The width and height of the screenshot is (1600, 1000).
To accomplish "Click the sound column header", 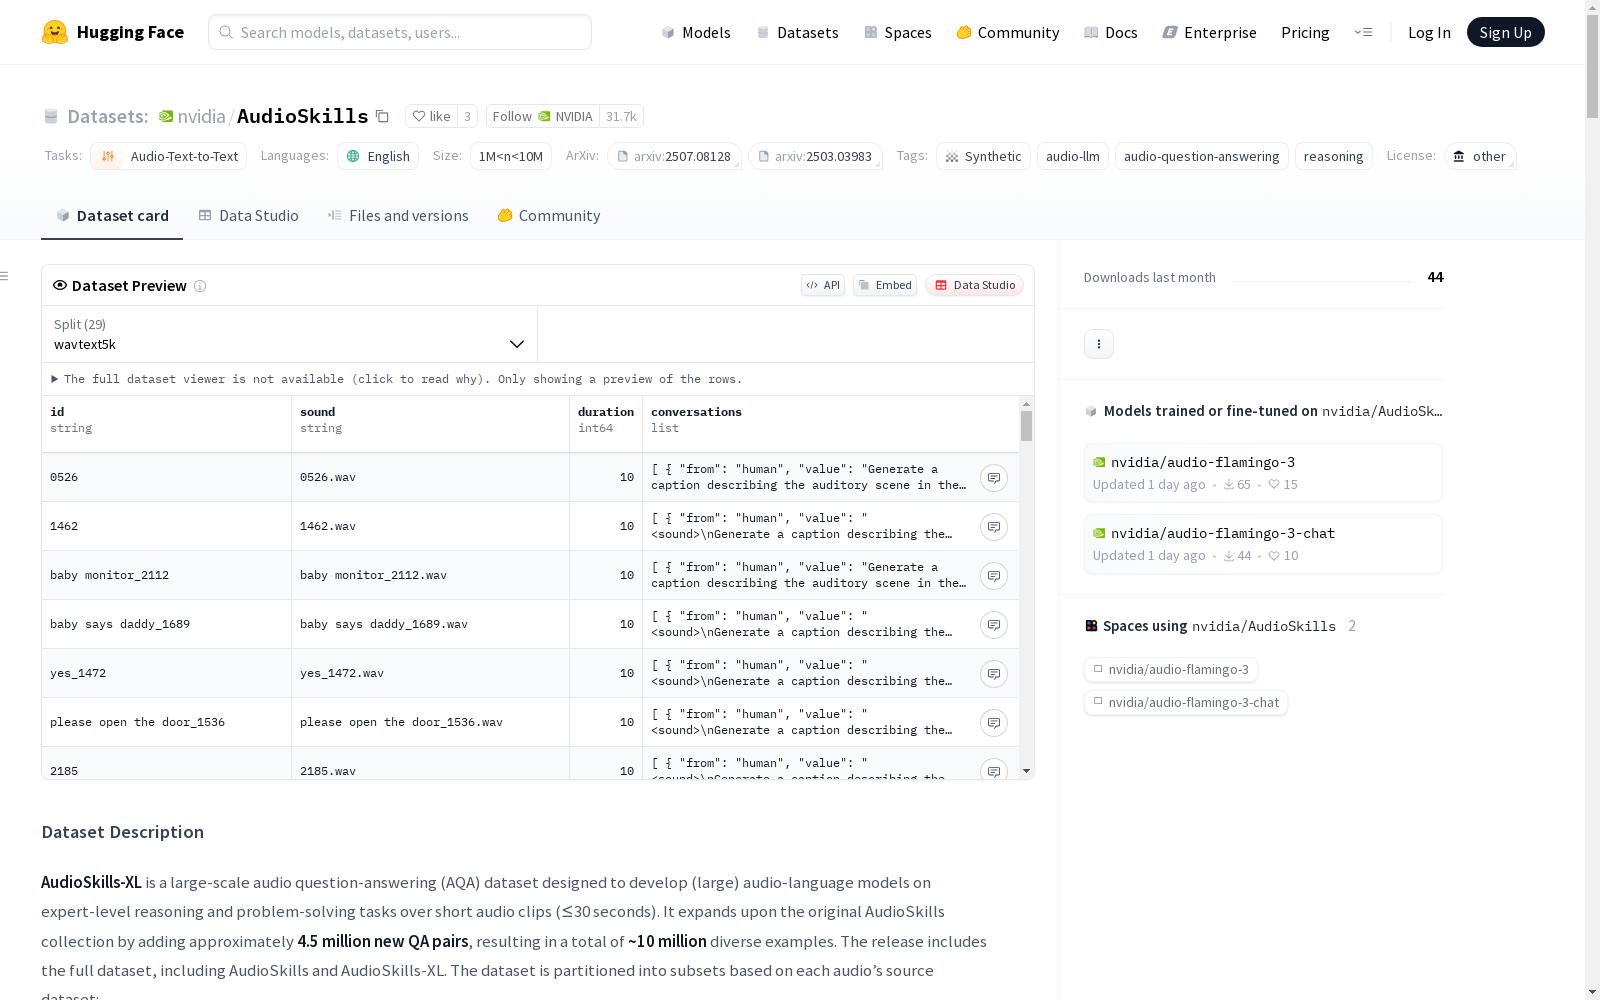I will coord(430,424).
